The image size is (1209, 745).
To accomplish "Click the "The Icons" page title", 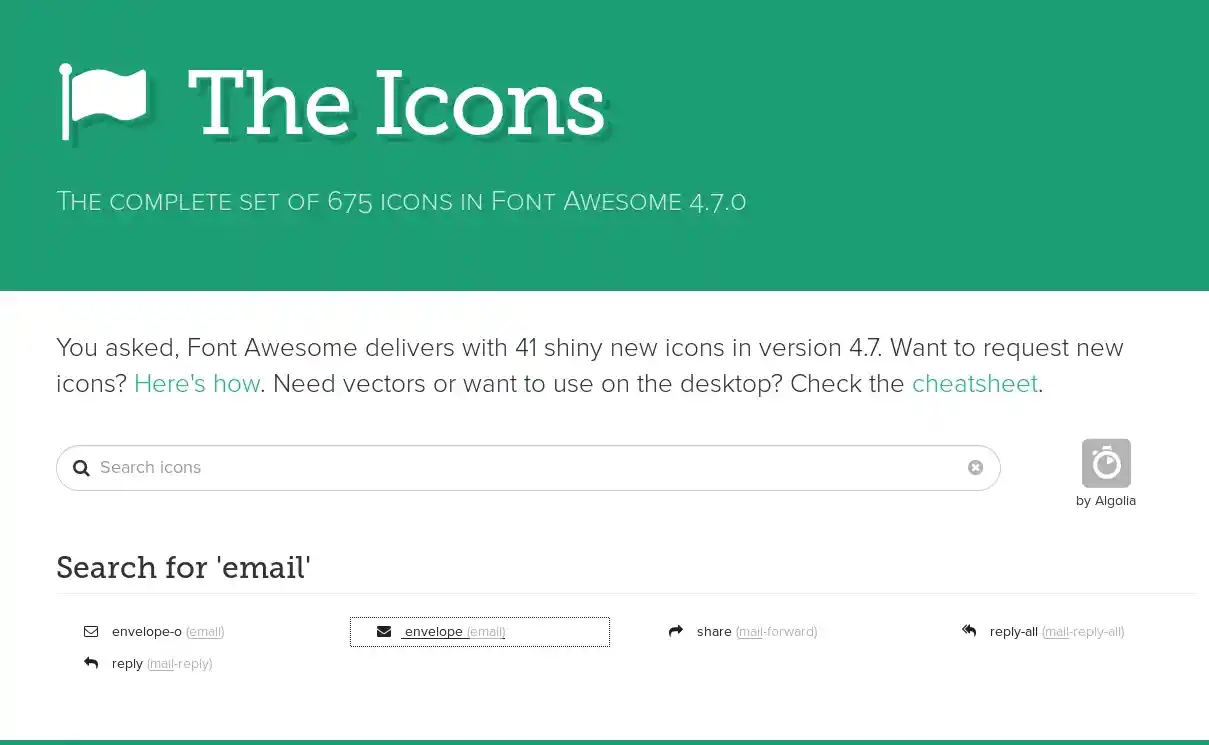I will pyautogui.click(x=396, y=105).
